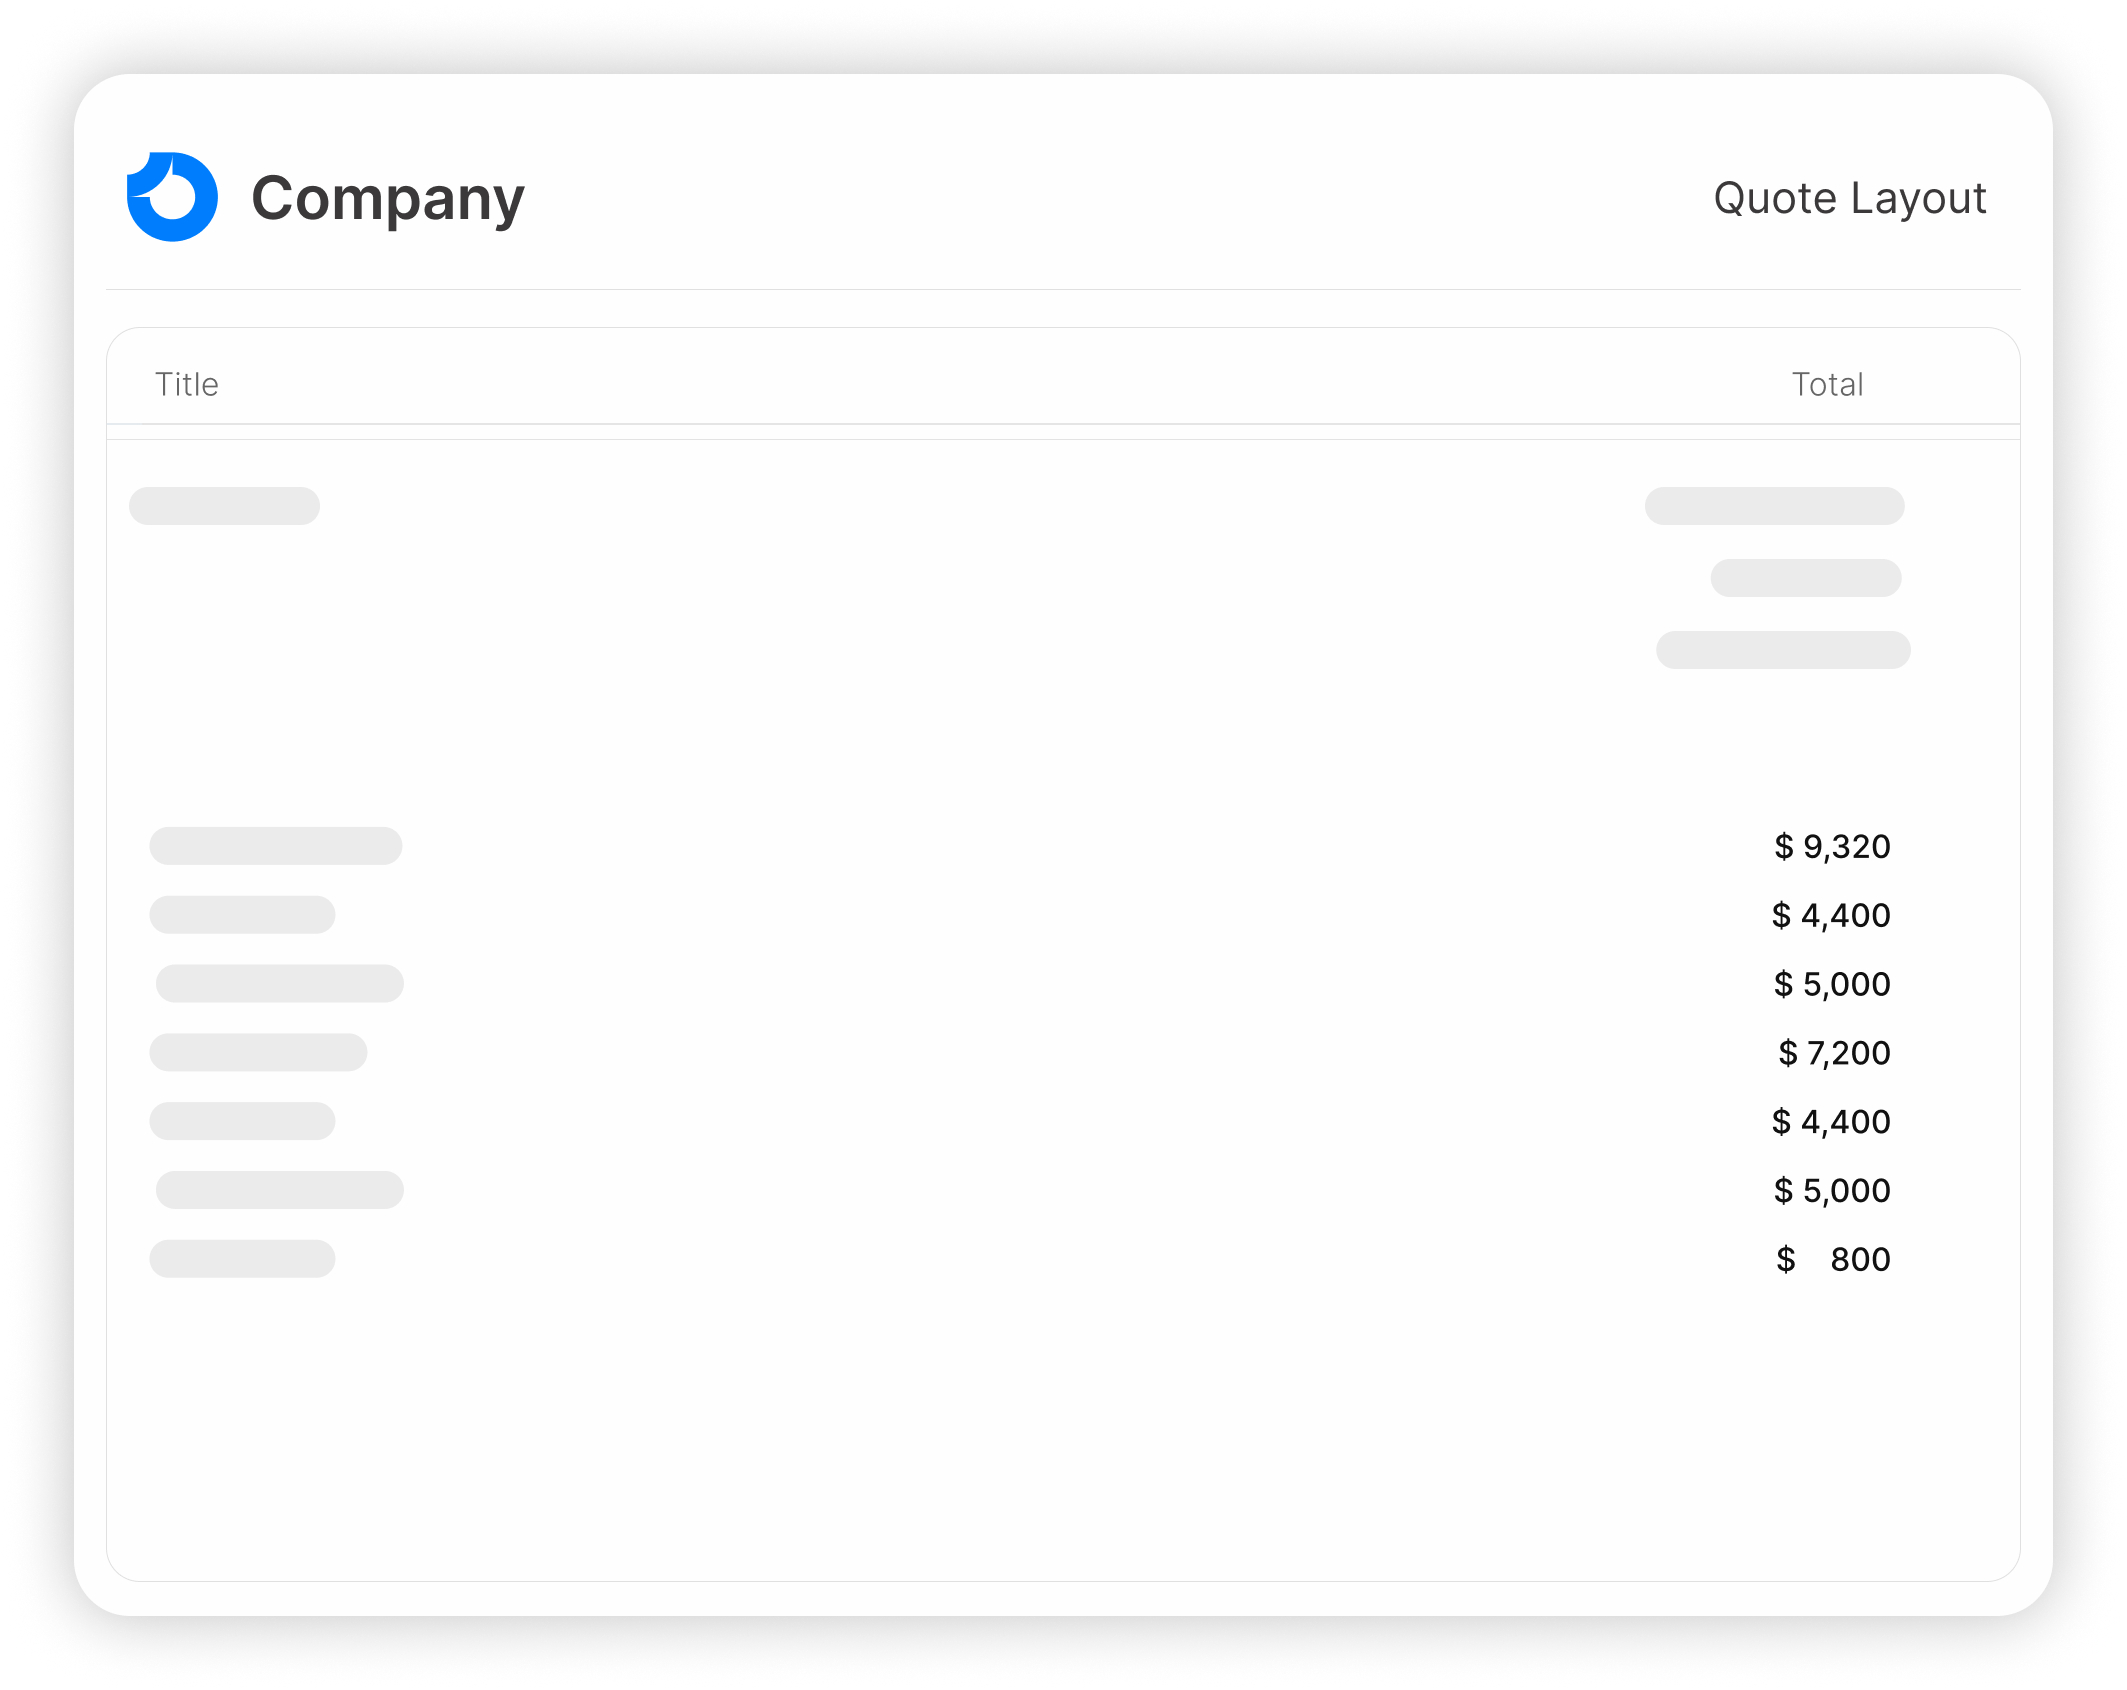
Task: Click the placeholder title beside $ 800
Action: point(242,1259)
